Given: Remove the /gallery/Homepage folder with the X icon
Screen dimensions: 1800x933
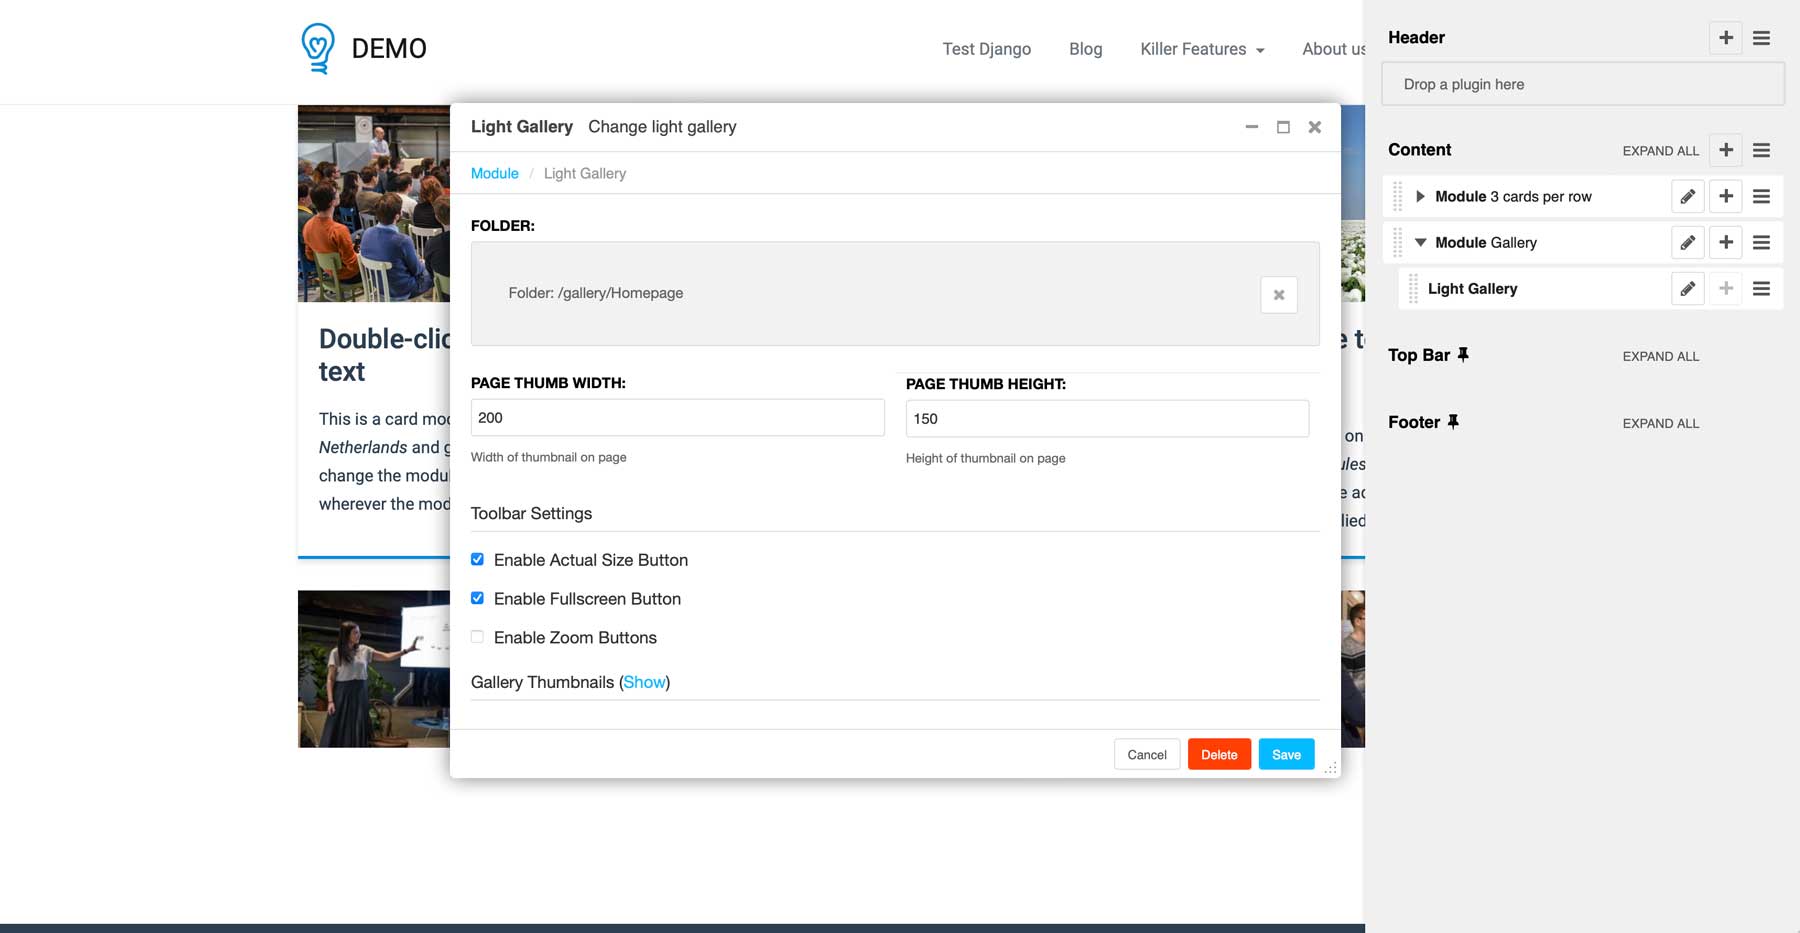Looking at the screenshot, I should [1279, 294].
